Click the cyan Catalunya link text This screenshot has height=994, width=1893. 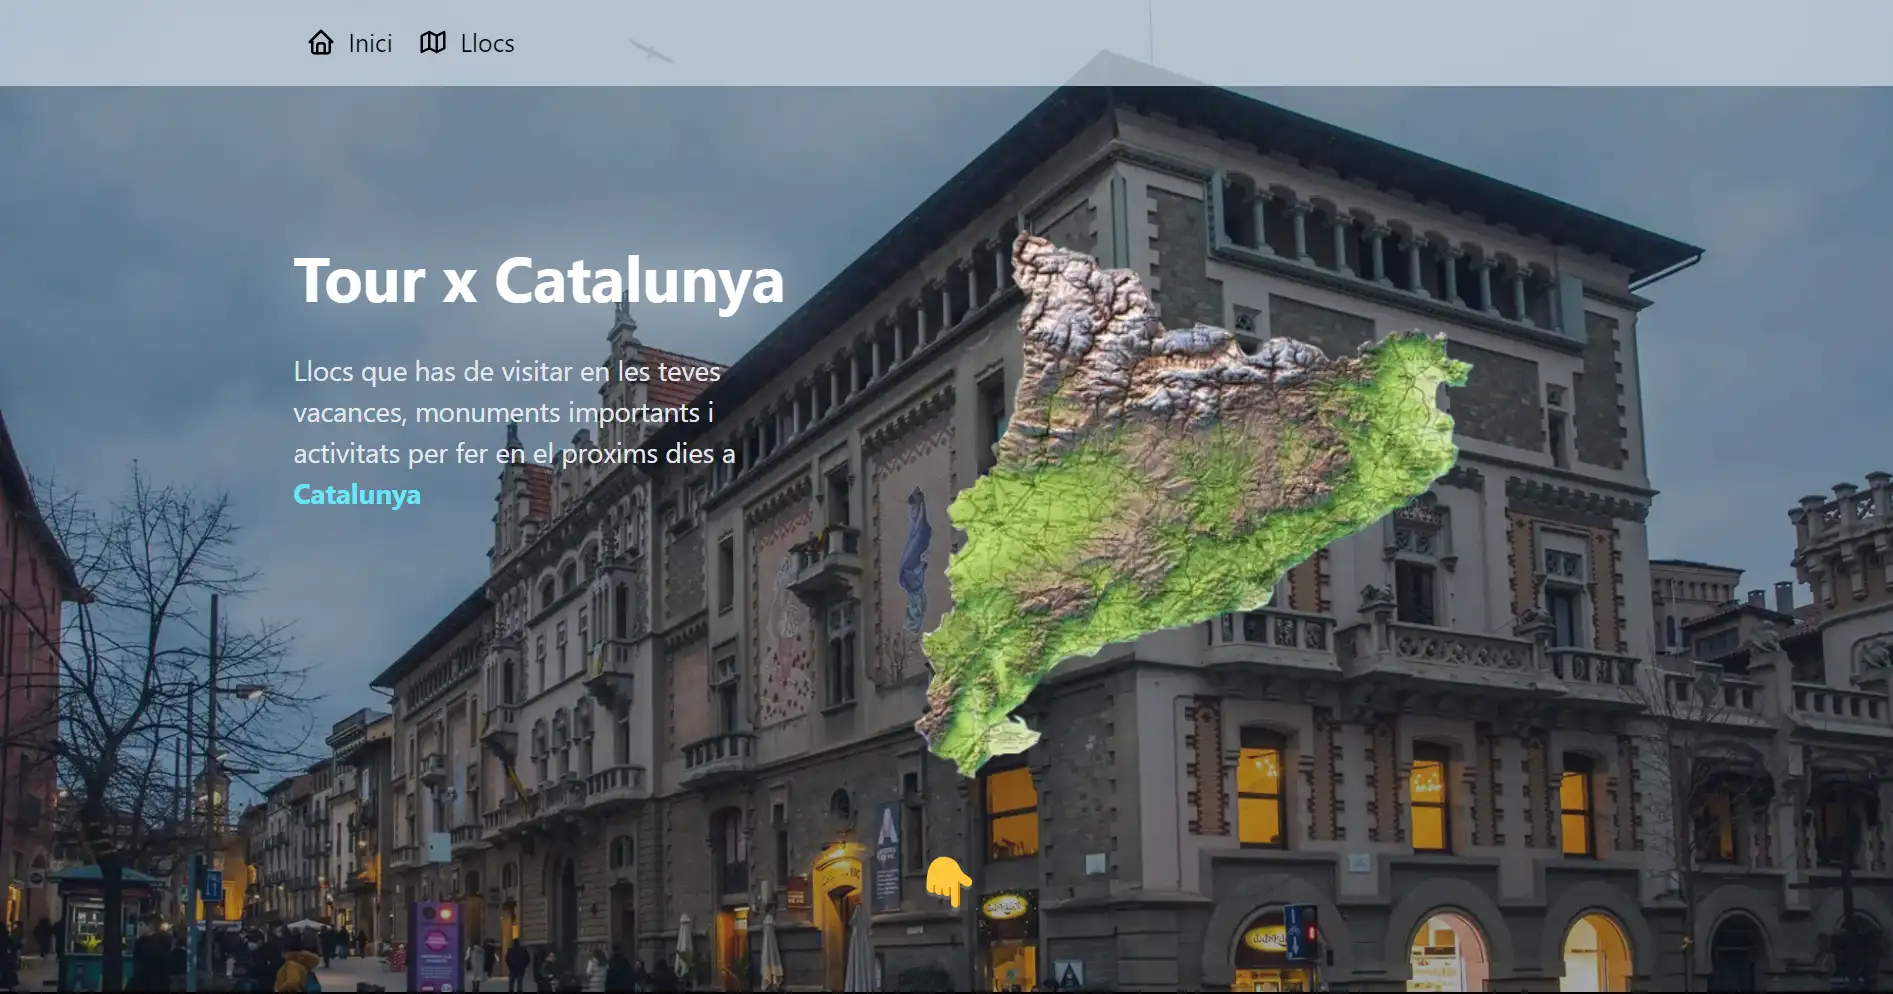(x=357, y=494)
